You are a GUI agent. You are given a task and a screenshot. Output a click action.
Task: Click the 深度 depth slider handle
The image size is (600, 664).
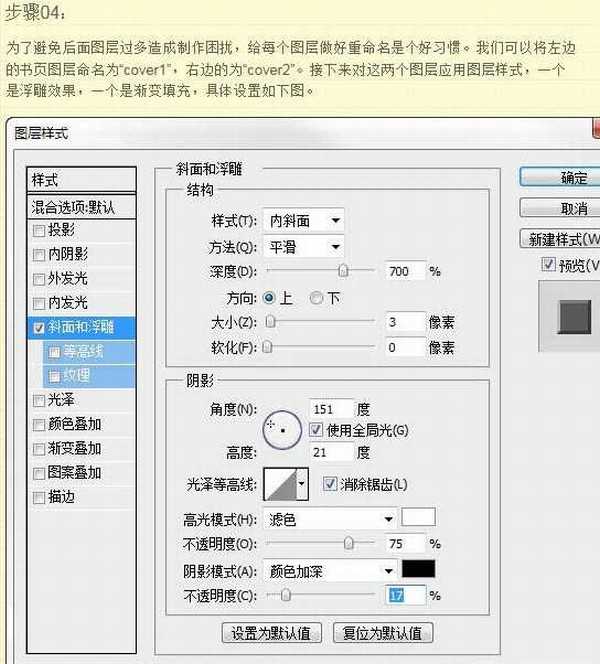click(x=343, y=270)
